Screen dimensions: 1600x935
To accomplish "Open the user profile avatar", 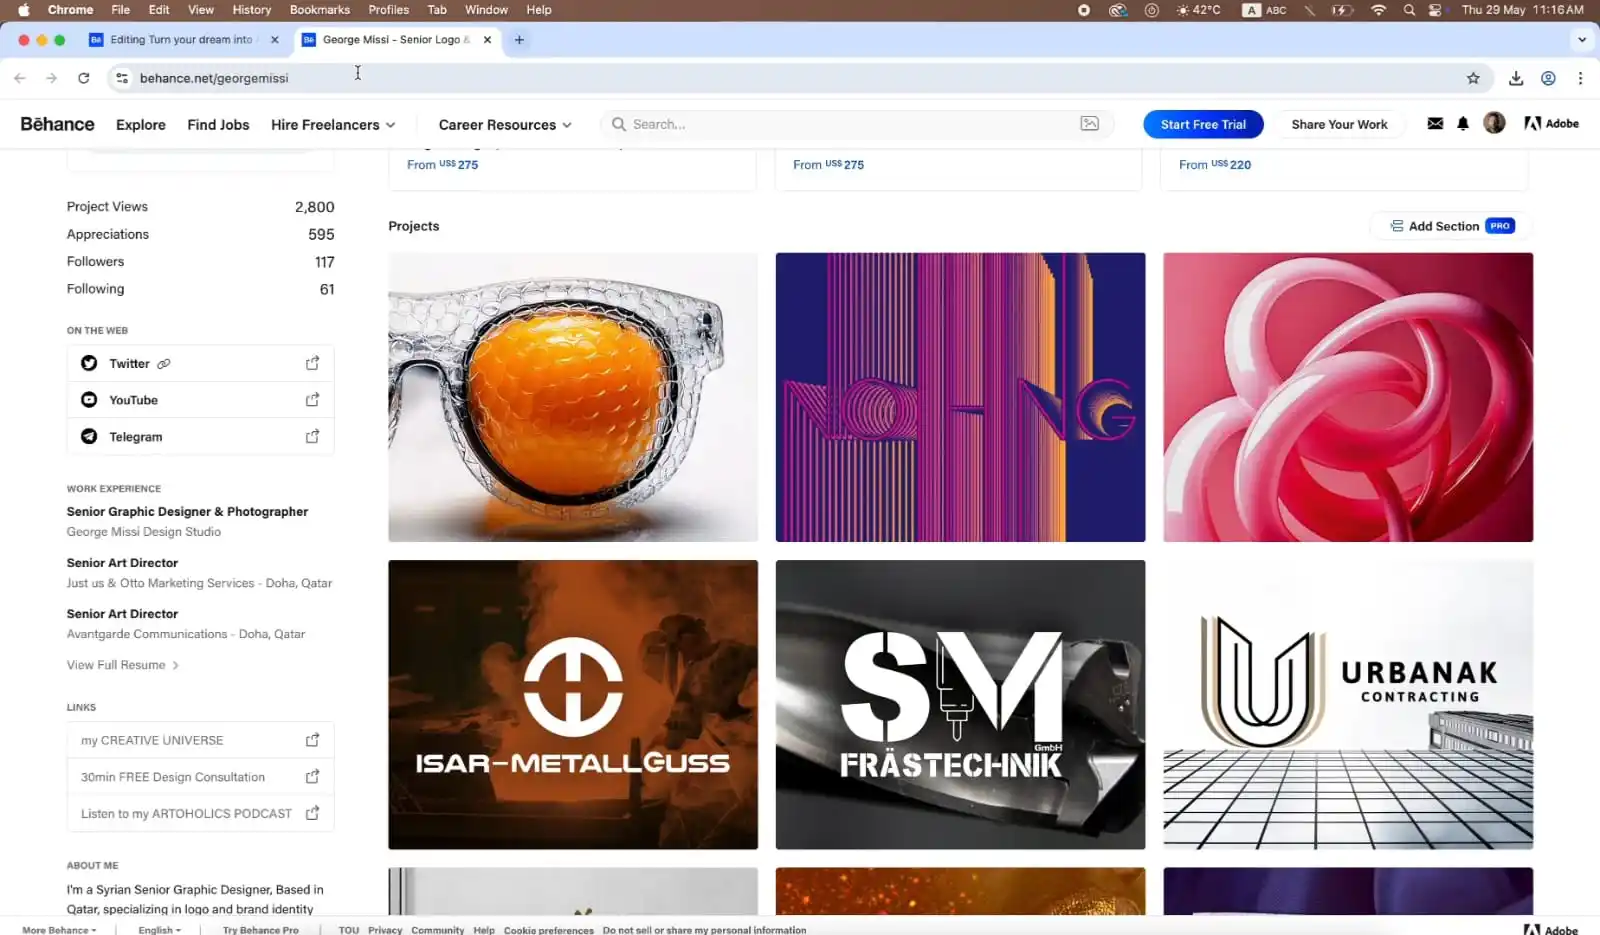I will pos(1494,123).
